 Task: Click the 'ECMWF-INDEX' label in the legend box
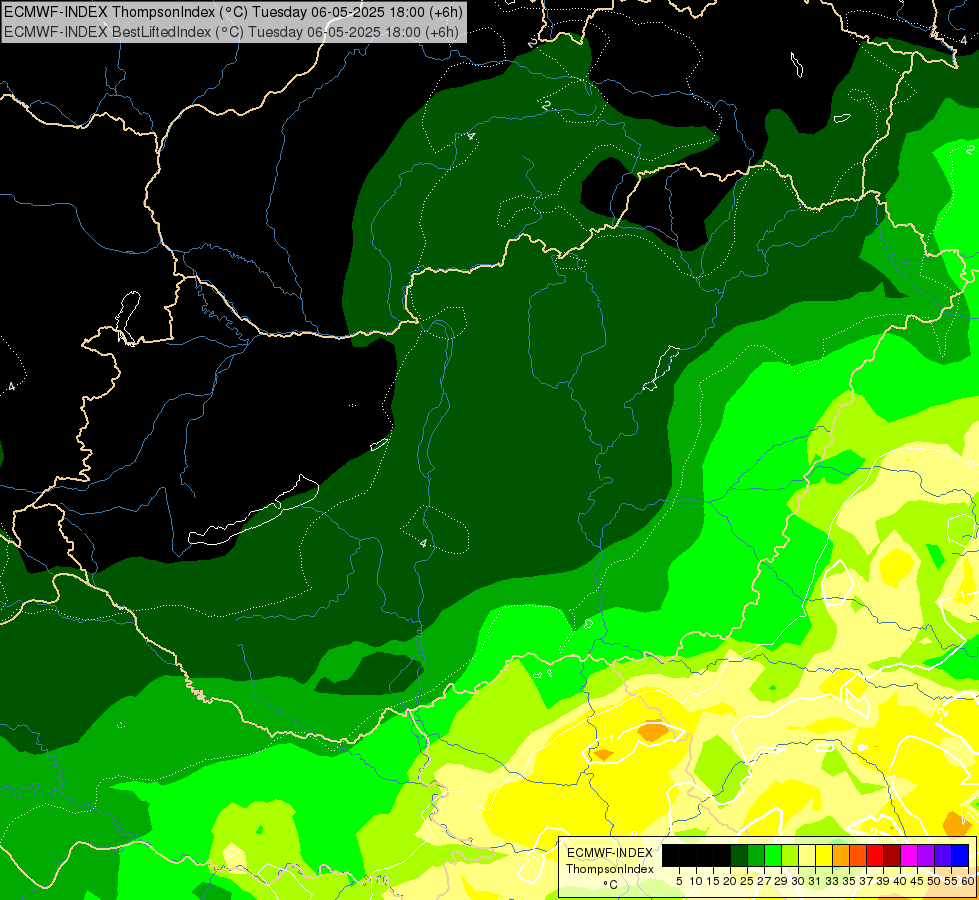tap(610, 853)
